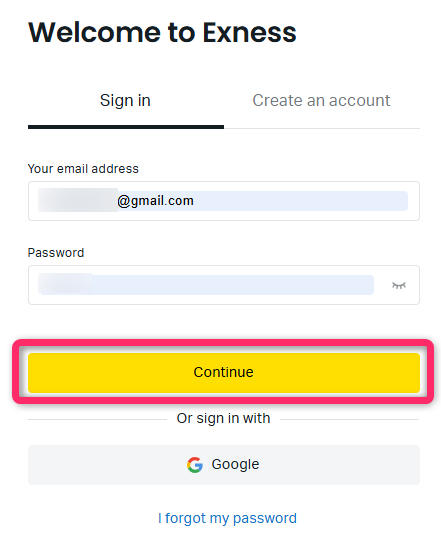441x548 pixels.
Task: Click divider line left of Or sign in with
Action: coord(97,419)
